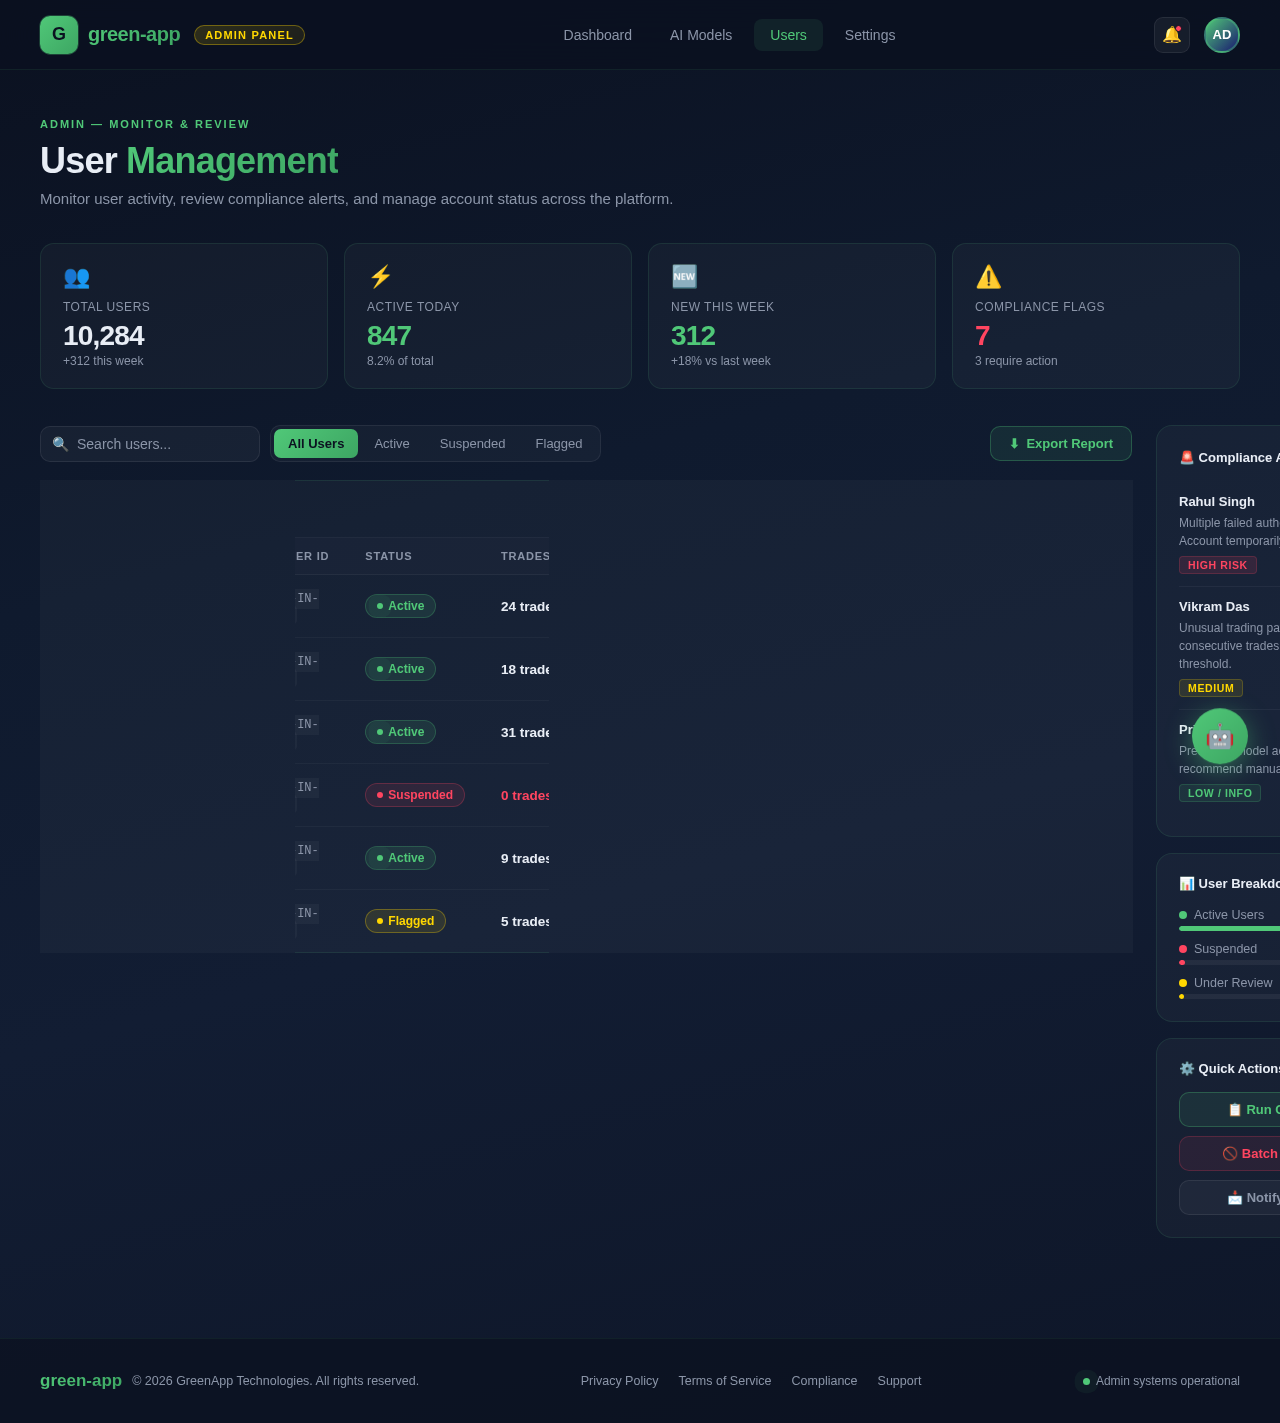Click the Suspended status badge
1280x1423 pixels.
point(415,795)
